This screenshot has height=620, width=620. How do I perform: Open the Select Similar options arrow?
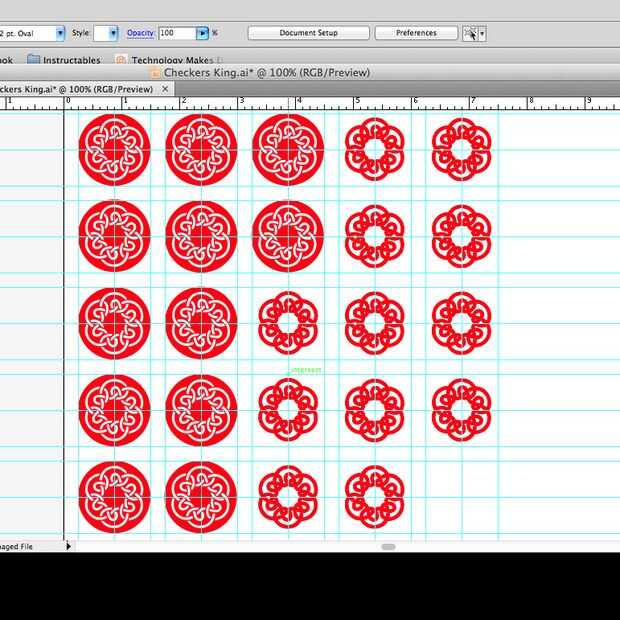(482, 33)
